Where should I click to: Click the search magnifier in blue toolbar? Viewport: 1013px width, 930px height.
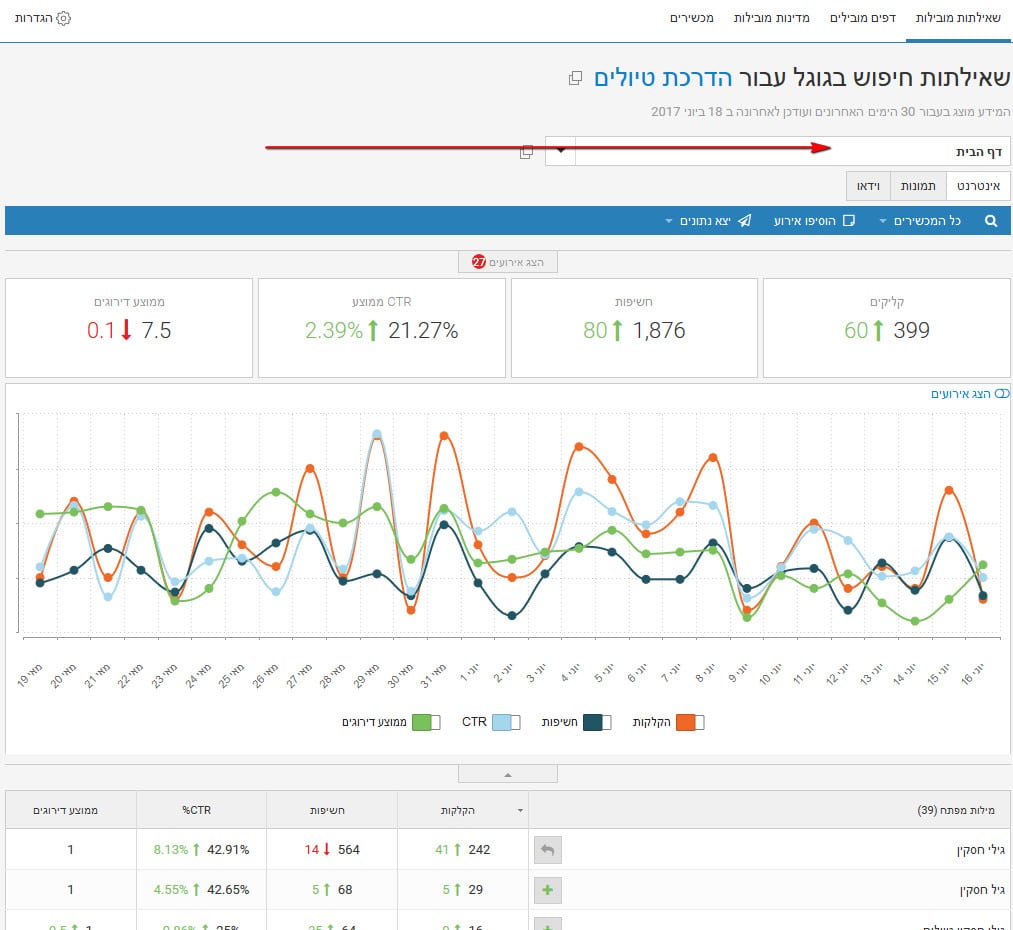pyautogui.click(x=990, y=221)
